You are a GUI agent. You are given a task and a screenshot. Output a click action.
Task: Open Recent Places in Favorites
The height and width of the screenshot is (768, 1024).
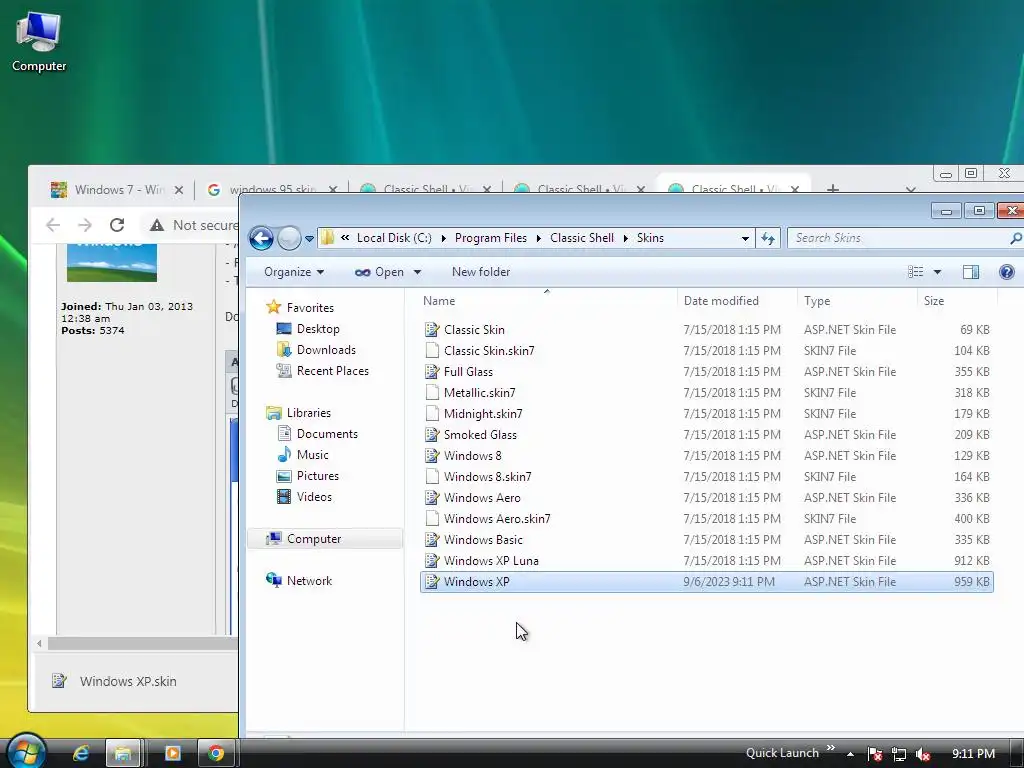(x=323, y=370)
